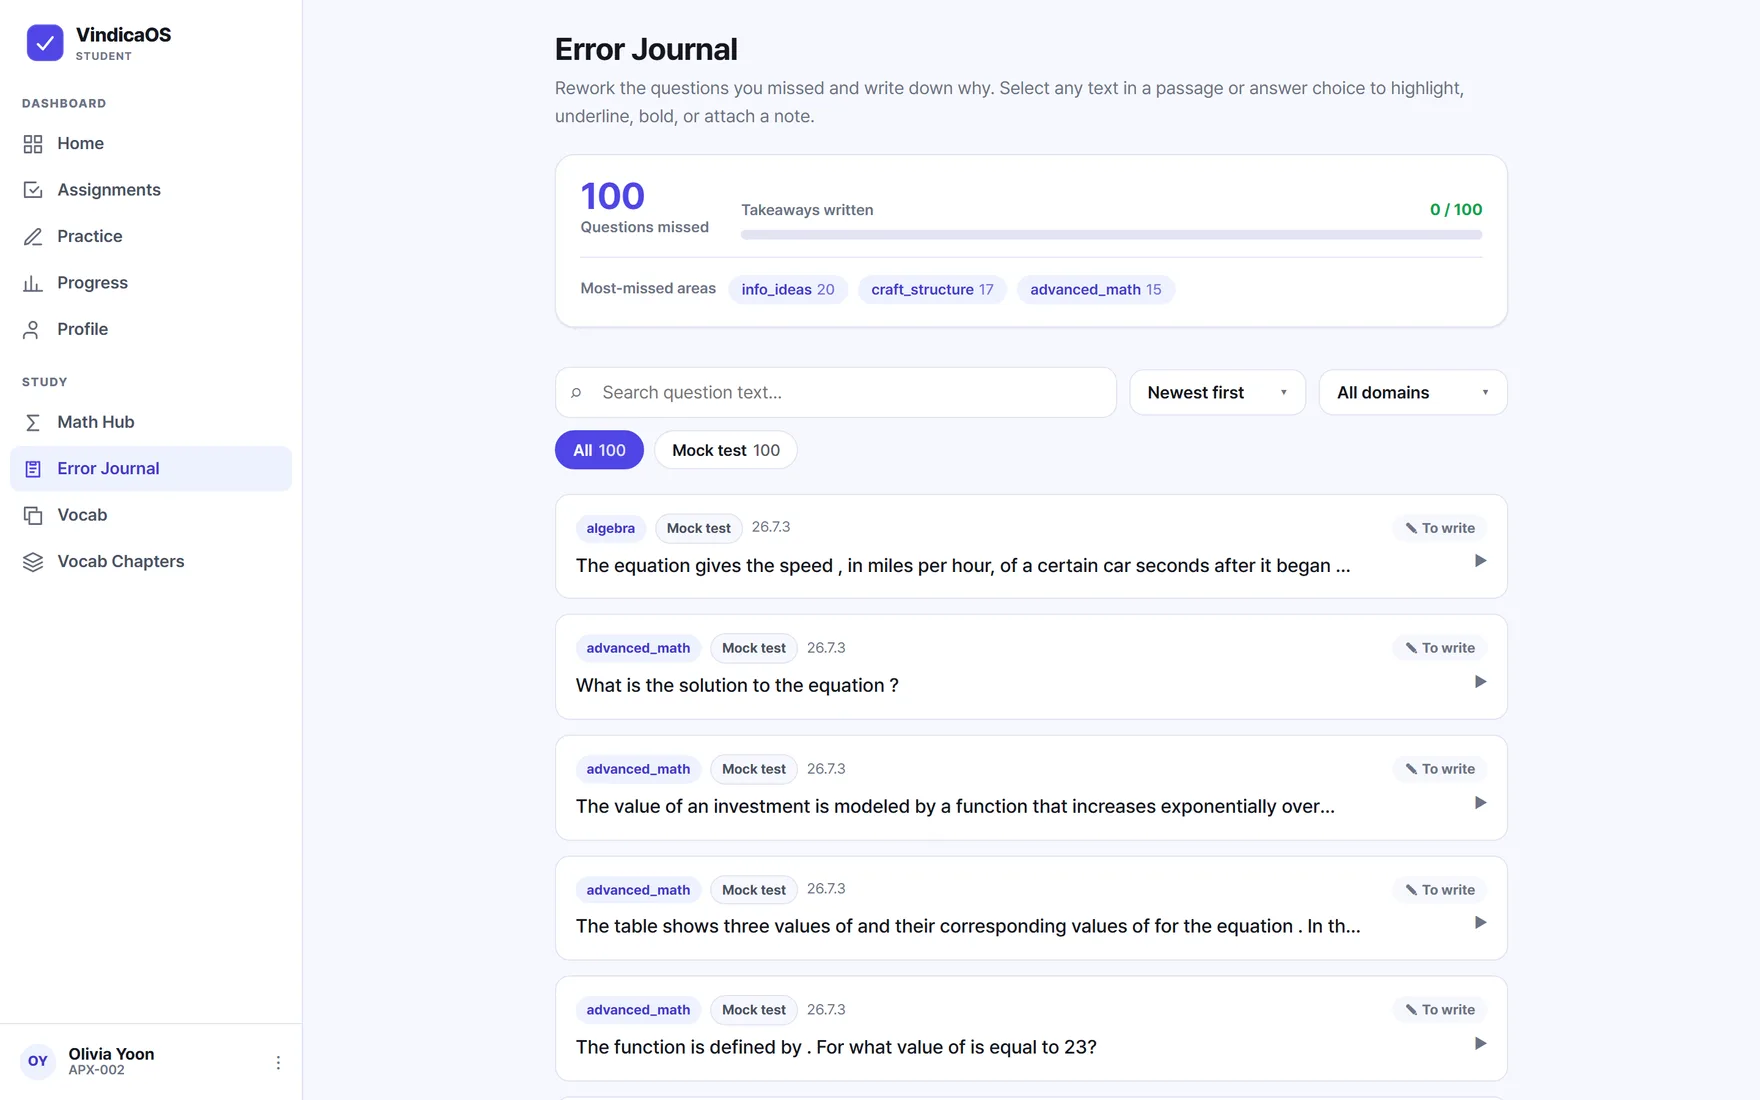Click To write on 'solution to the equation'
Image resolution: width=1760 pixels, height=1100 pixels.
tap(1440, 648)
